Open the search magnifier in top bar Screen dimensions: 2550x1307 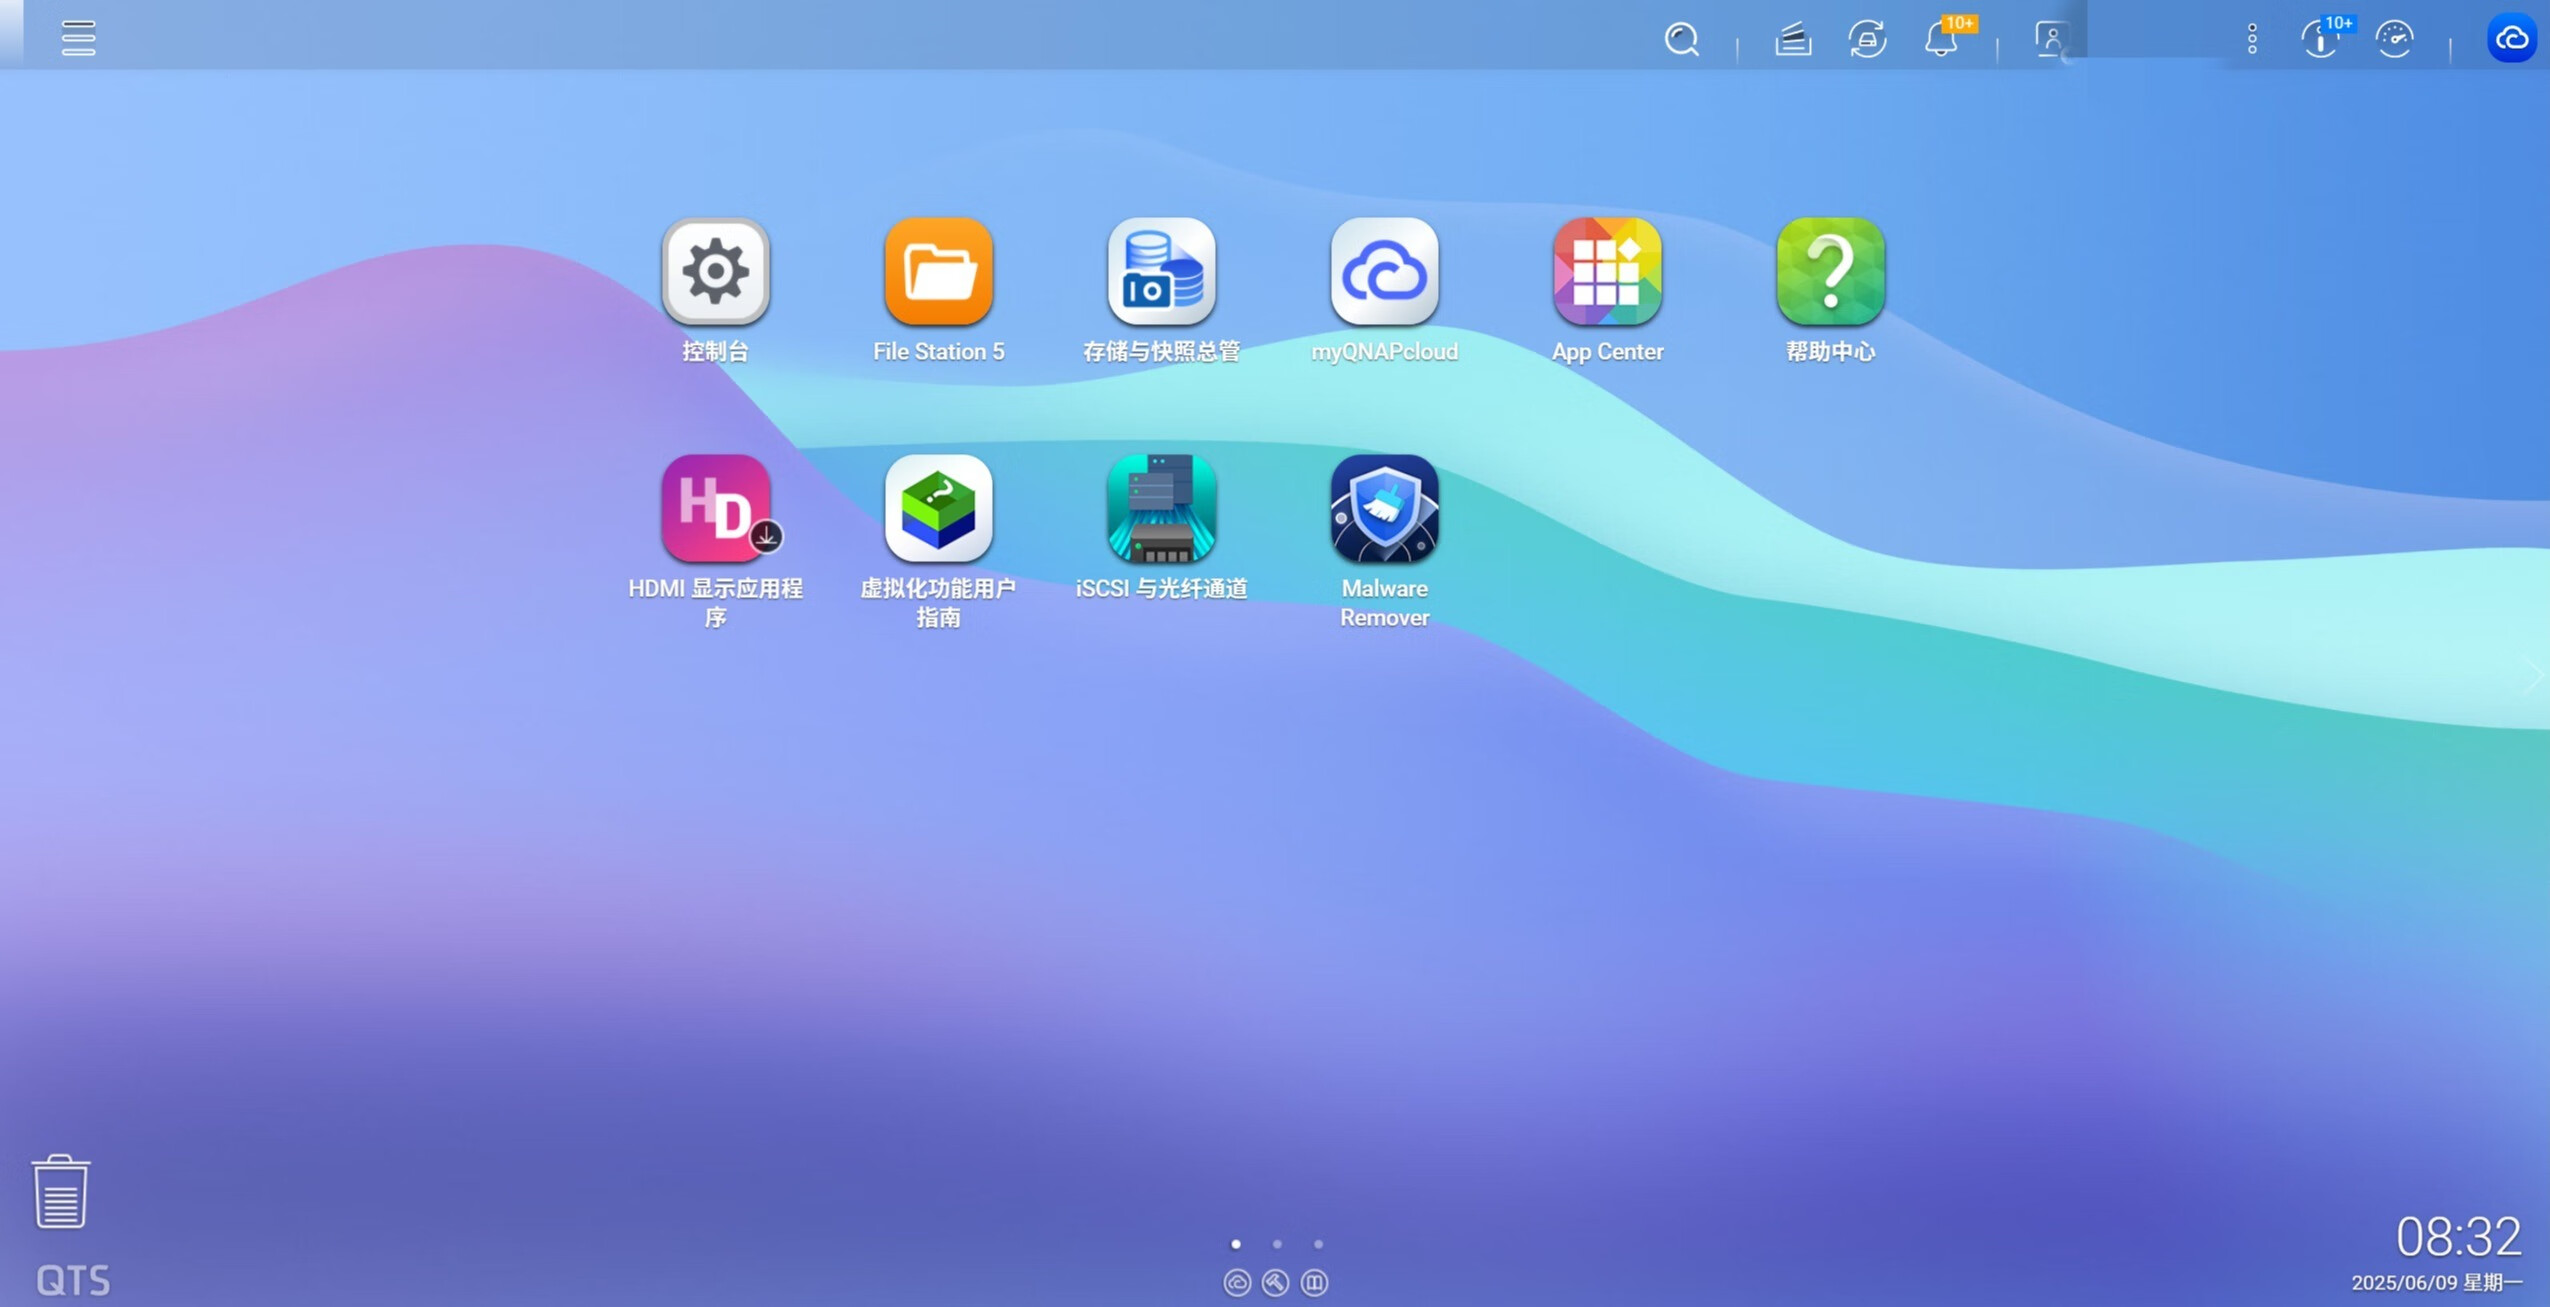pos(1681,39)
